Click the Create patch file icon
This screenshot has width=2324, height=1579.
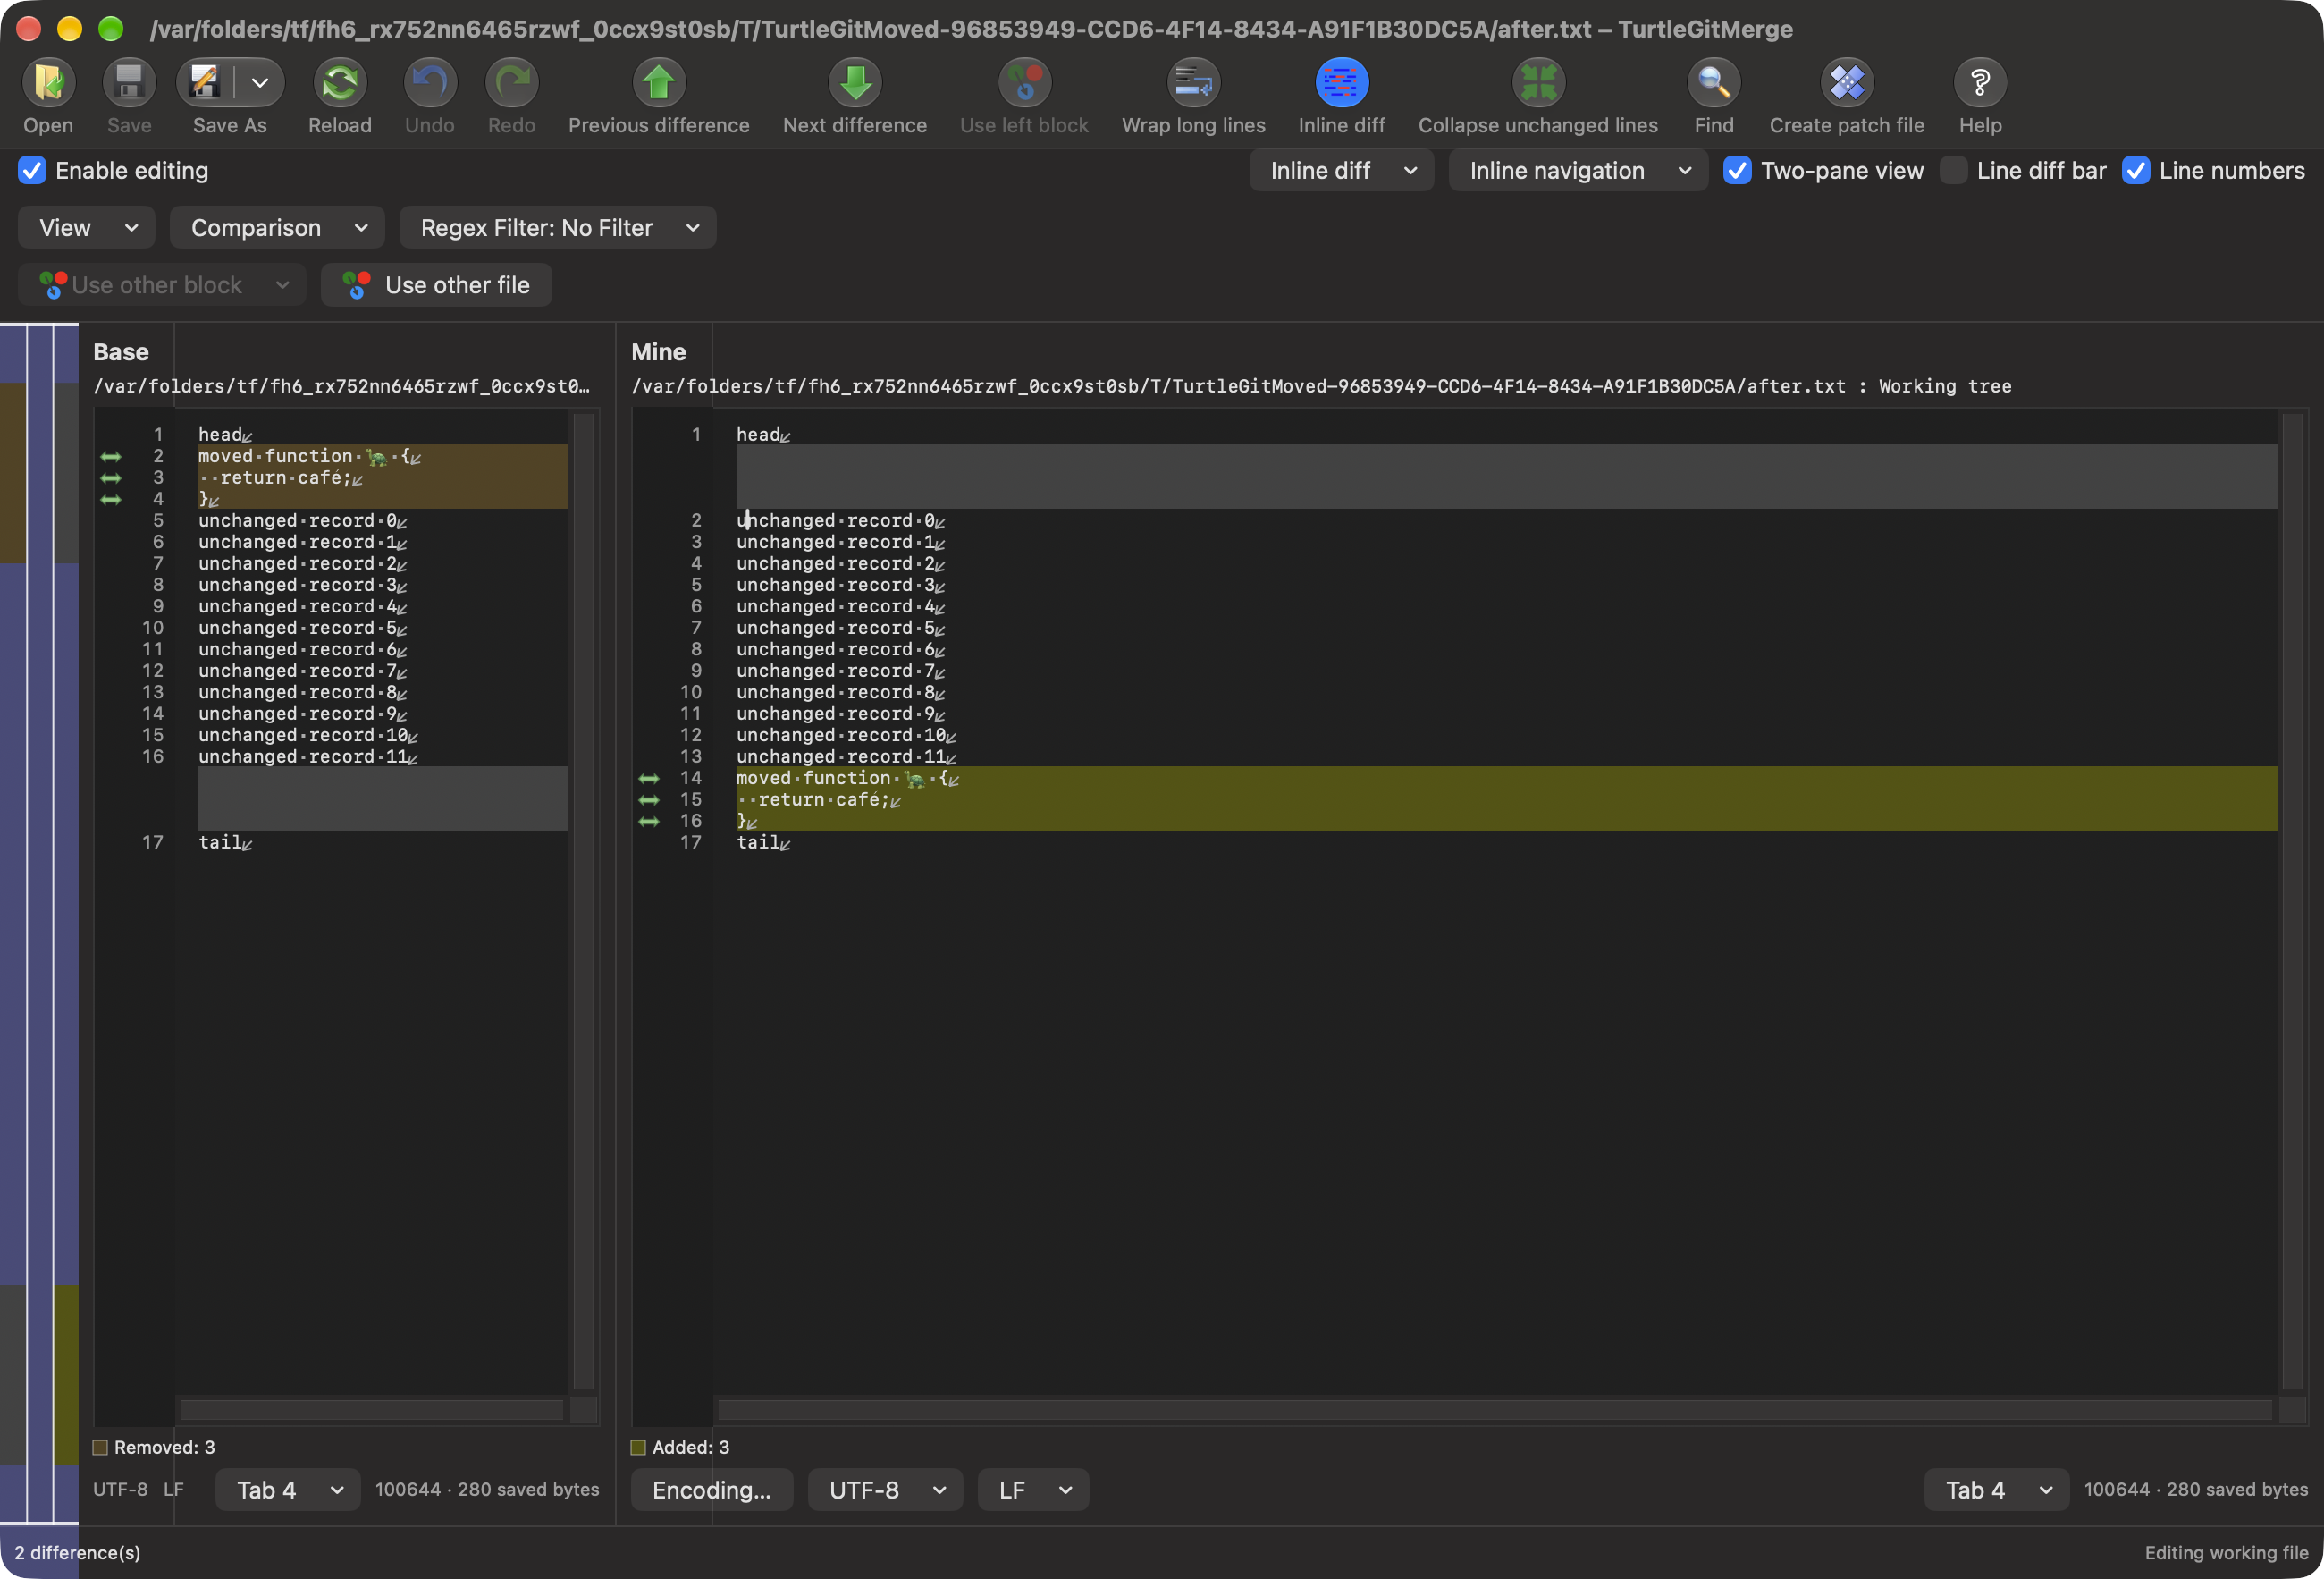pyautogui.click(x=1847, y=83)
